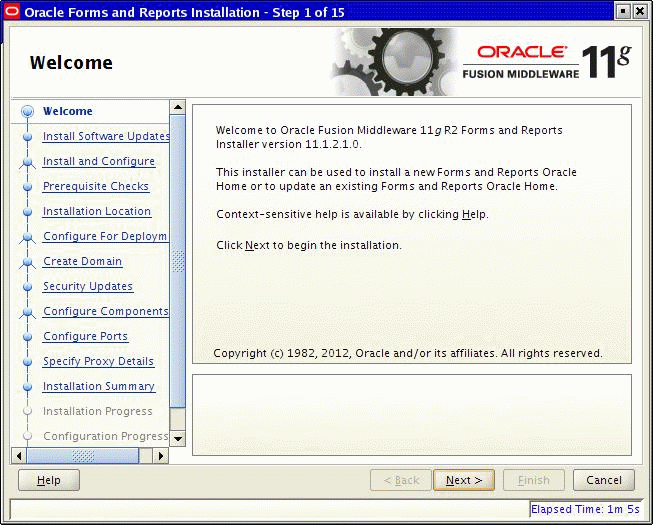Go to Specify Proxy Details step
The width and height of the screenshot is (653, 525).
pyautogui.click(x=98, y=361)
